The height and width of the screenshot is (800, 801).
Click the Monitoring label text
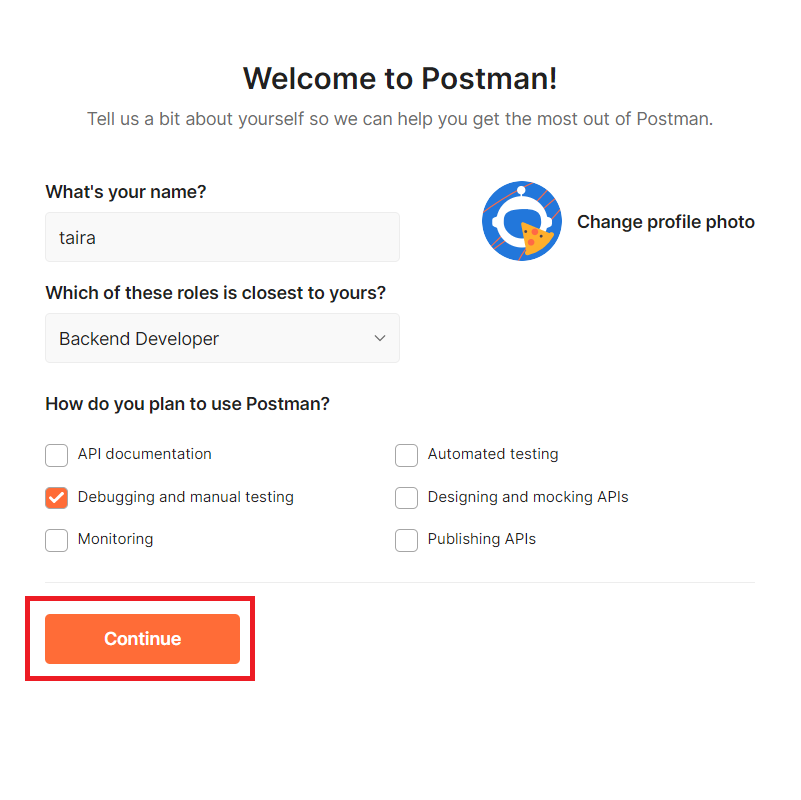pos(115,539)
